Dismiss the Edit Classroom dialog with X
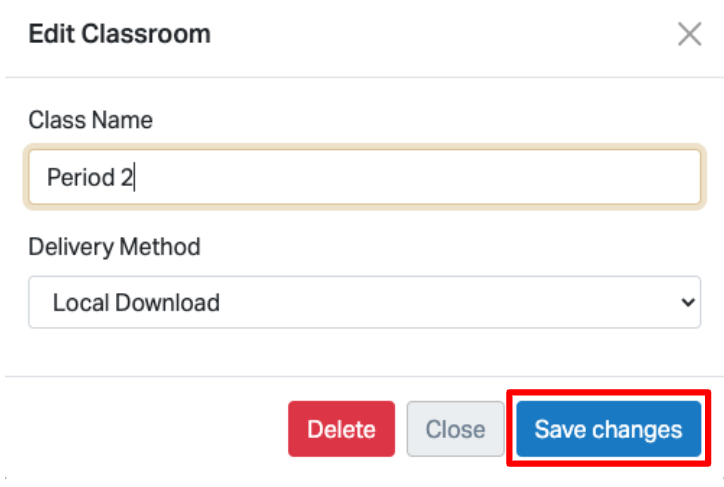This screenshot has width=724, height=487. [689, 35]
